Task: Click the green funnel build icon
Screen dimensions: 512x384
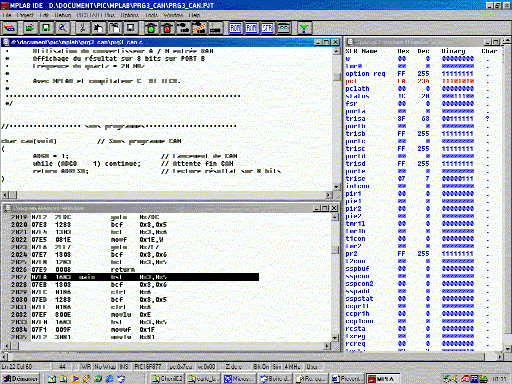Action: coord(304,28)
